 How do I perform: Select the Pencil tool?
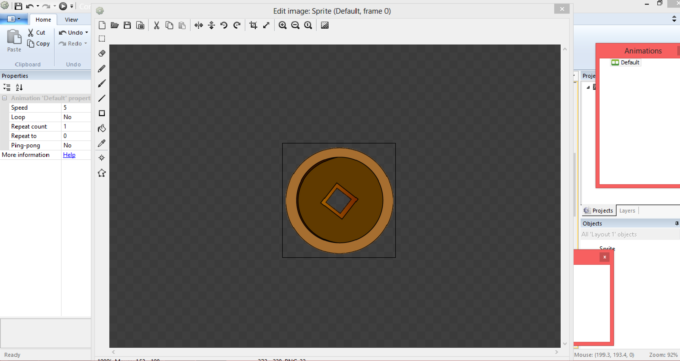tap(102, 69)
